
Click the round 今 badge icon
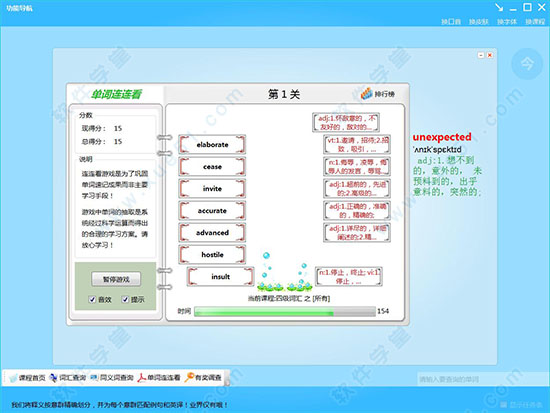(527, 64)
